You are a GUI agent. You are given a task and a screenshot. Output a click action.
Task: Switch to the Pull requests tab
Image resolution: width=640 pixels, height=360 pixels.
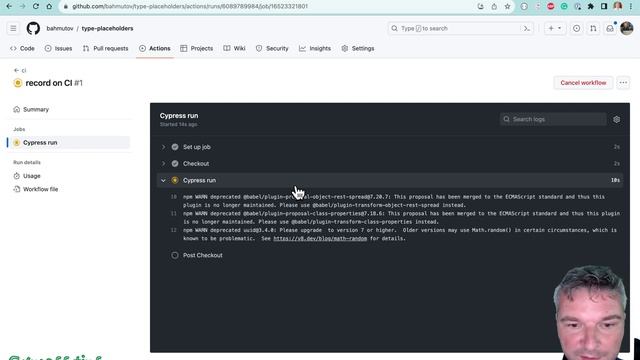[105, 48]
